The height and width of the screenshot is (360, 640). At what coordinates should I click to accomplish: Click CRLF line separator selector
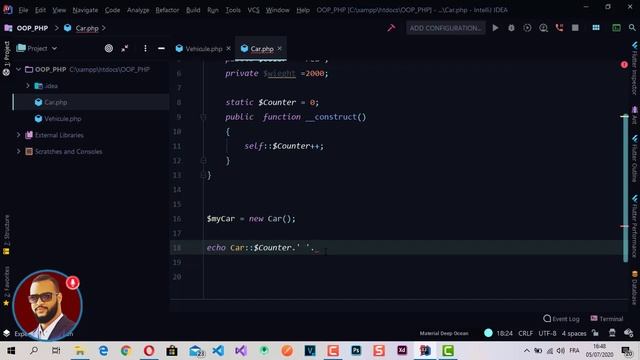click(x=525, y=333)
